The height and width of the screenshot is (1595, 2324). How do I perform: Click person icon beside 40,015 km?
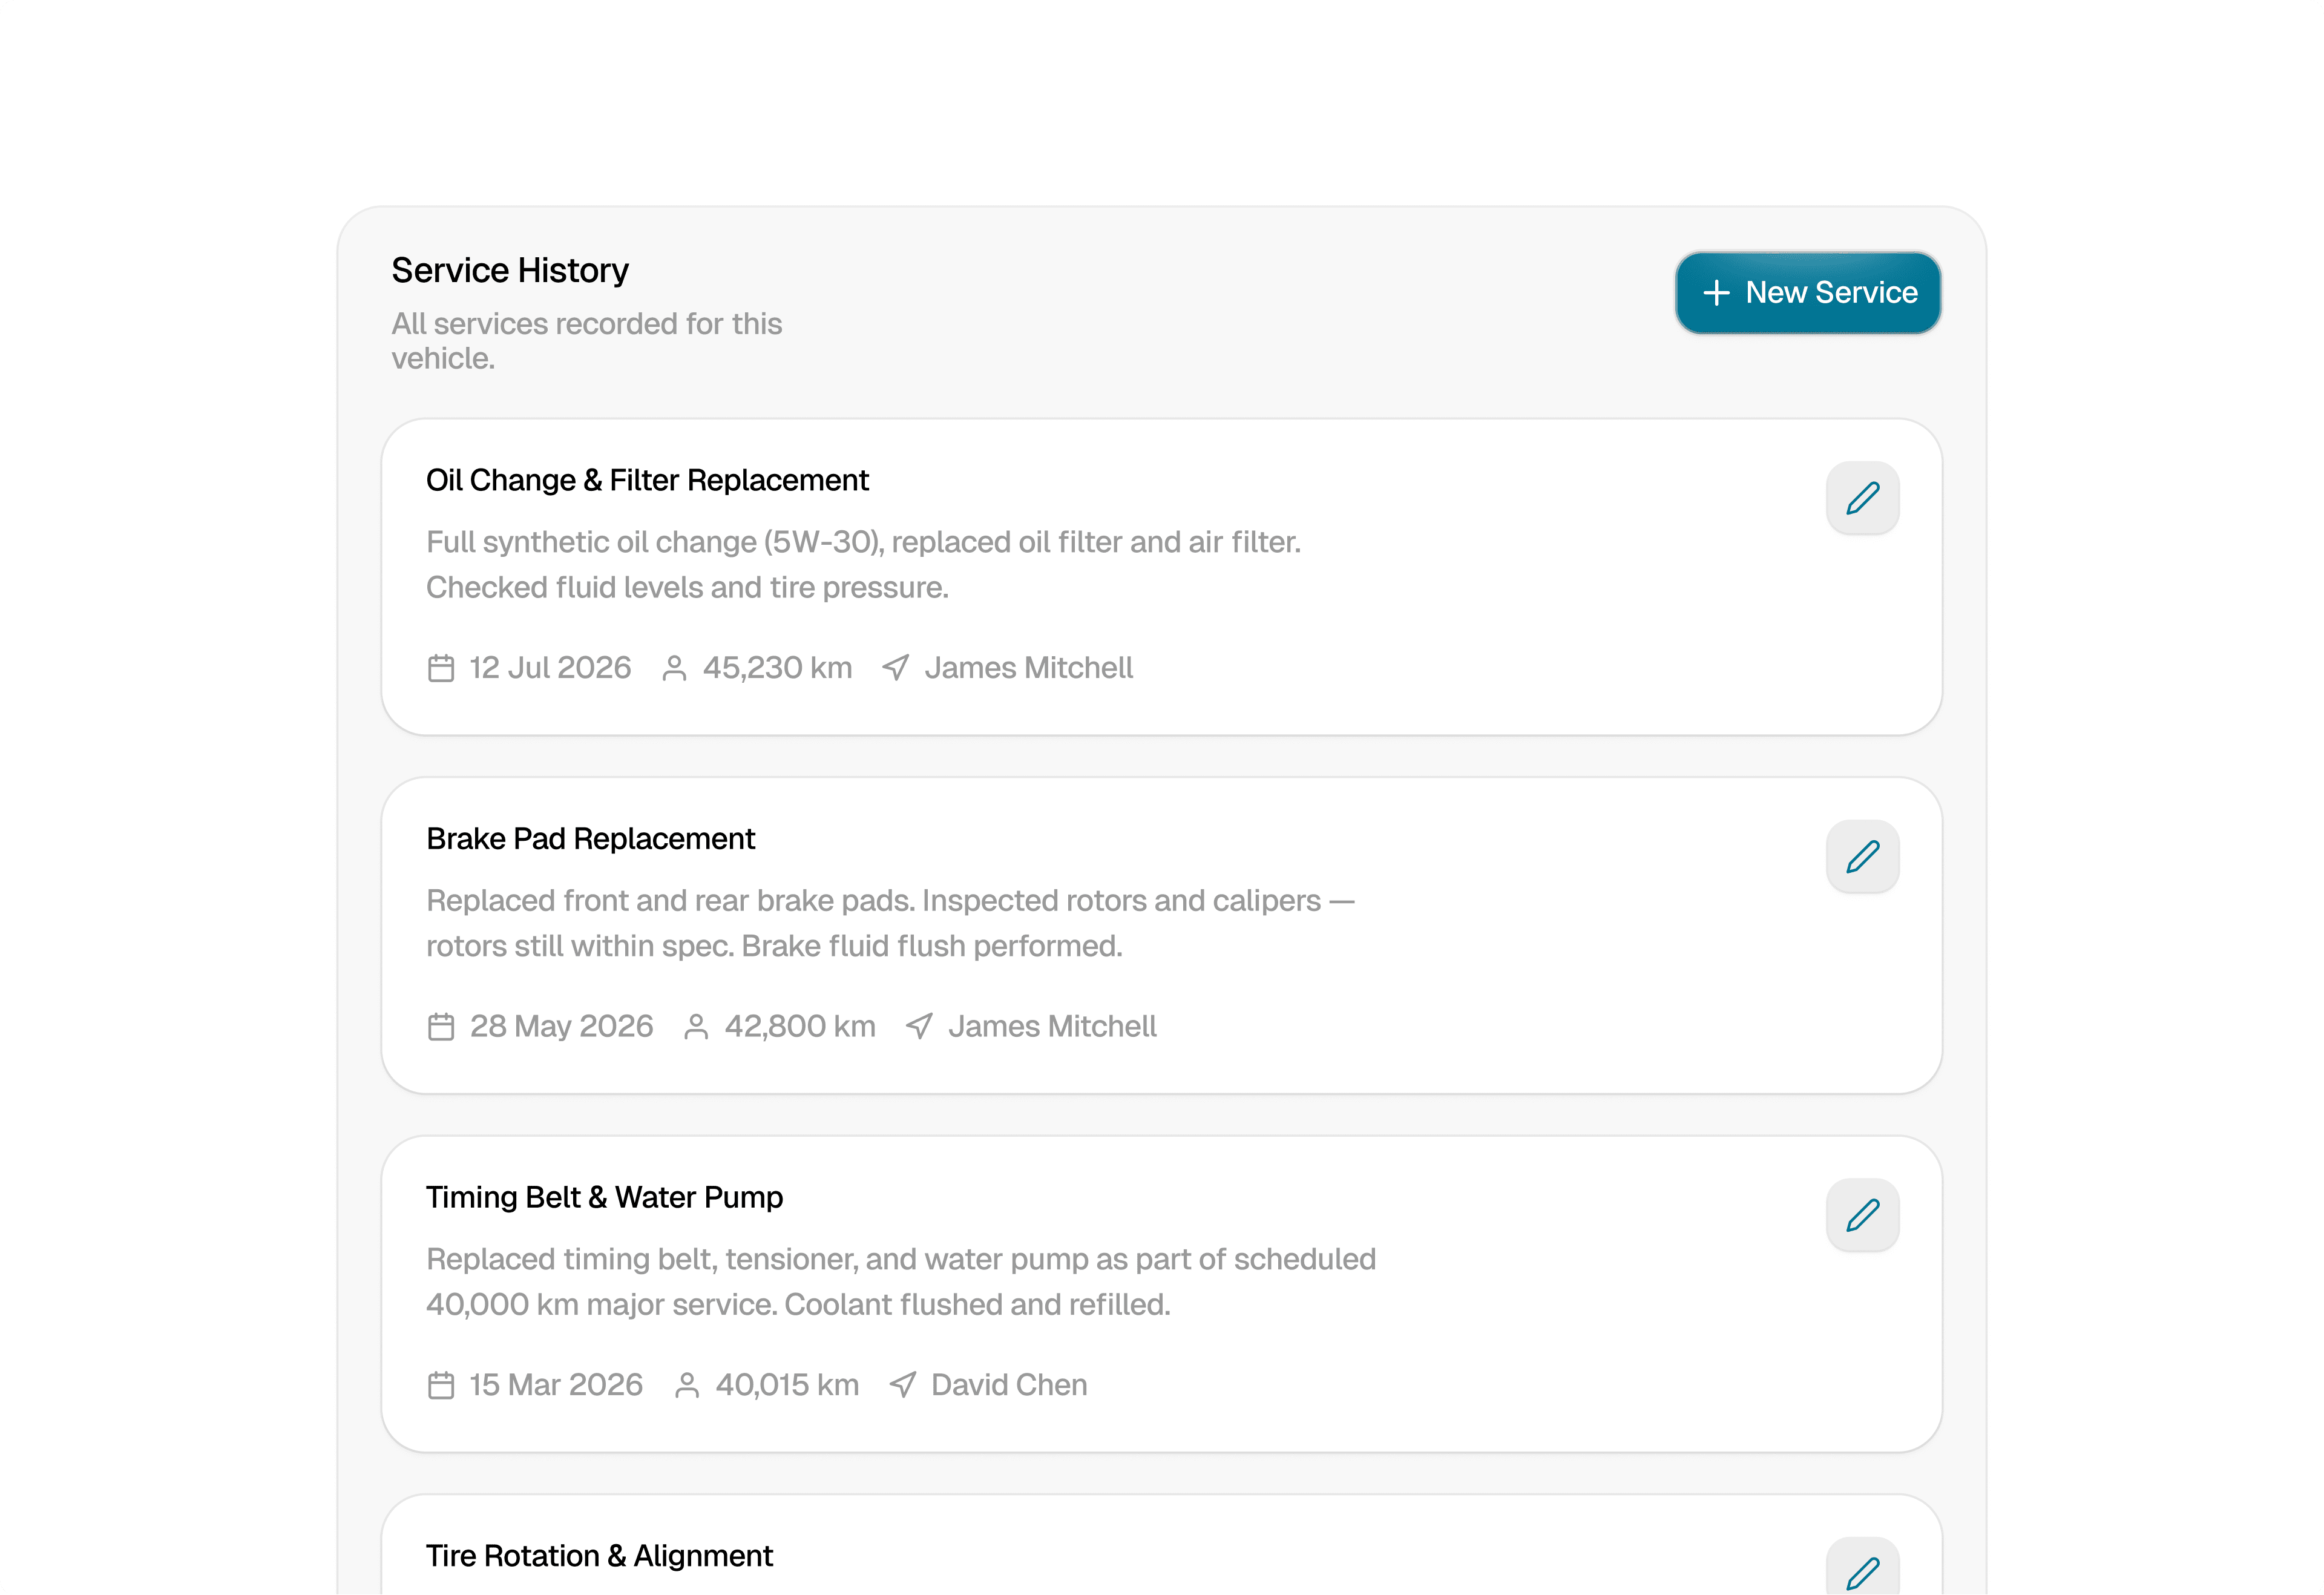click(x=687, y=1385)
